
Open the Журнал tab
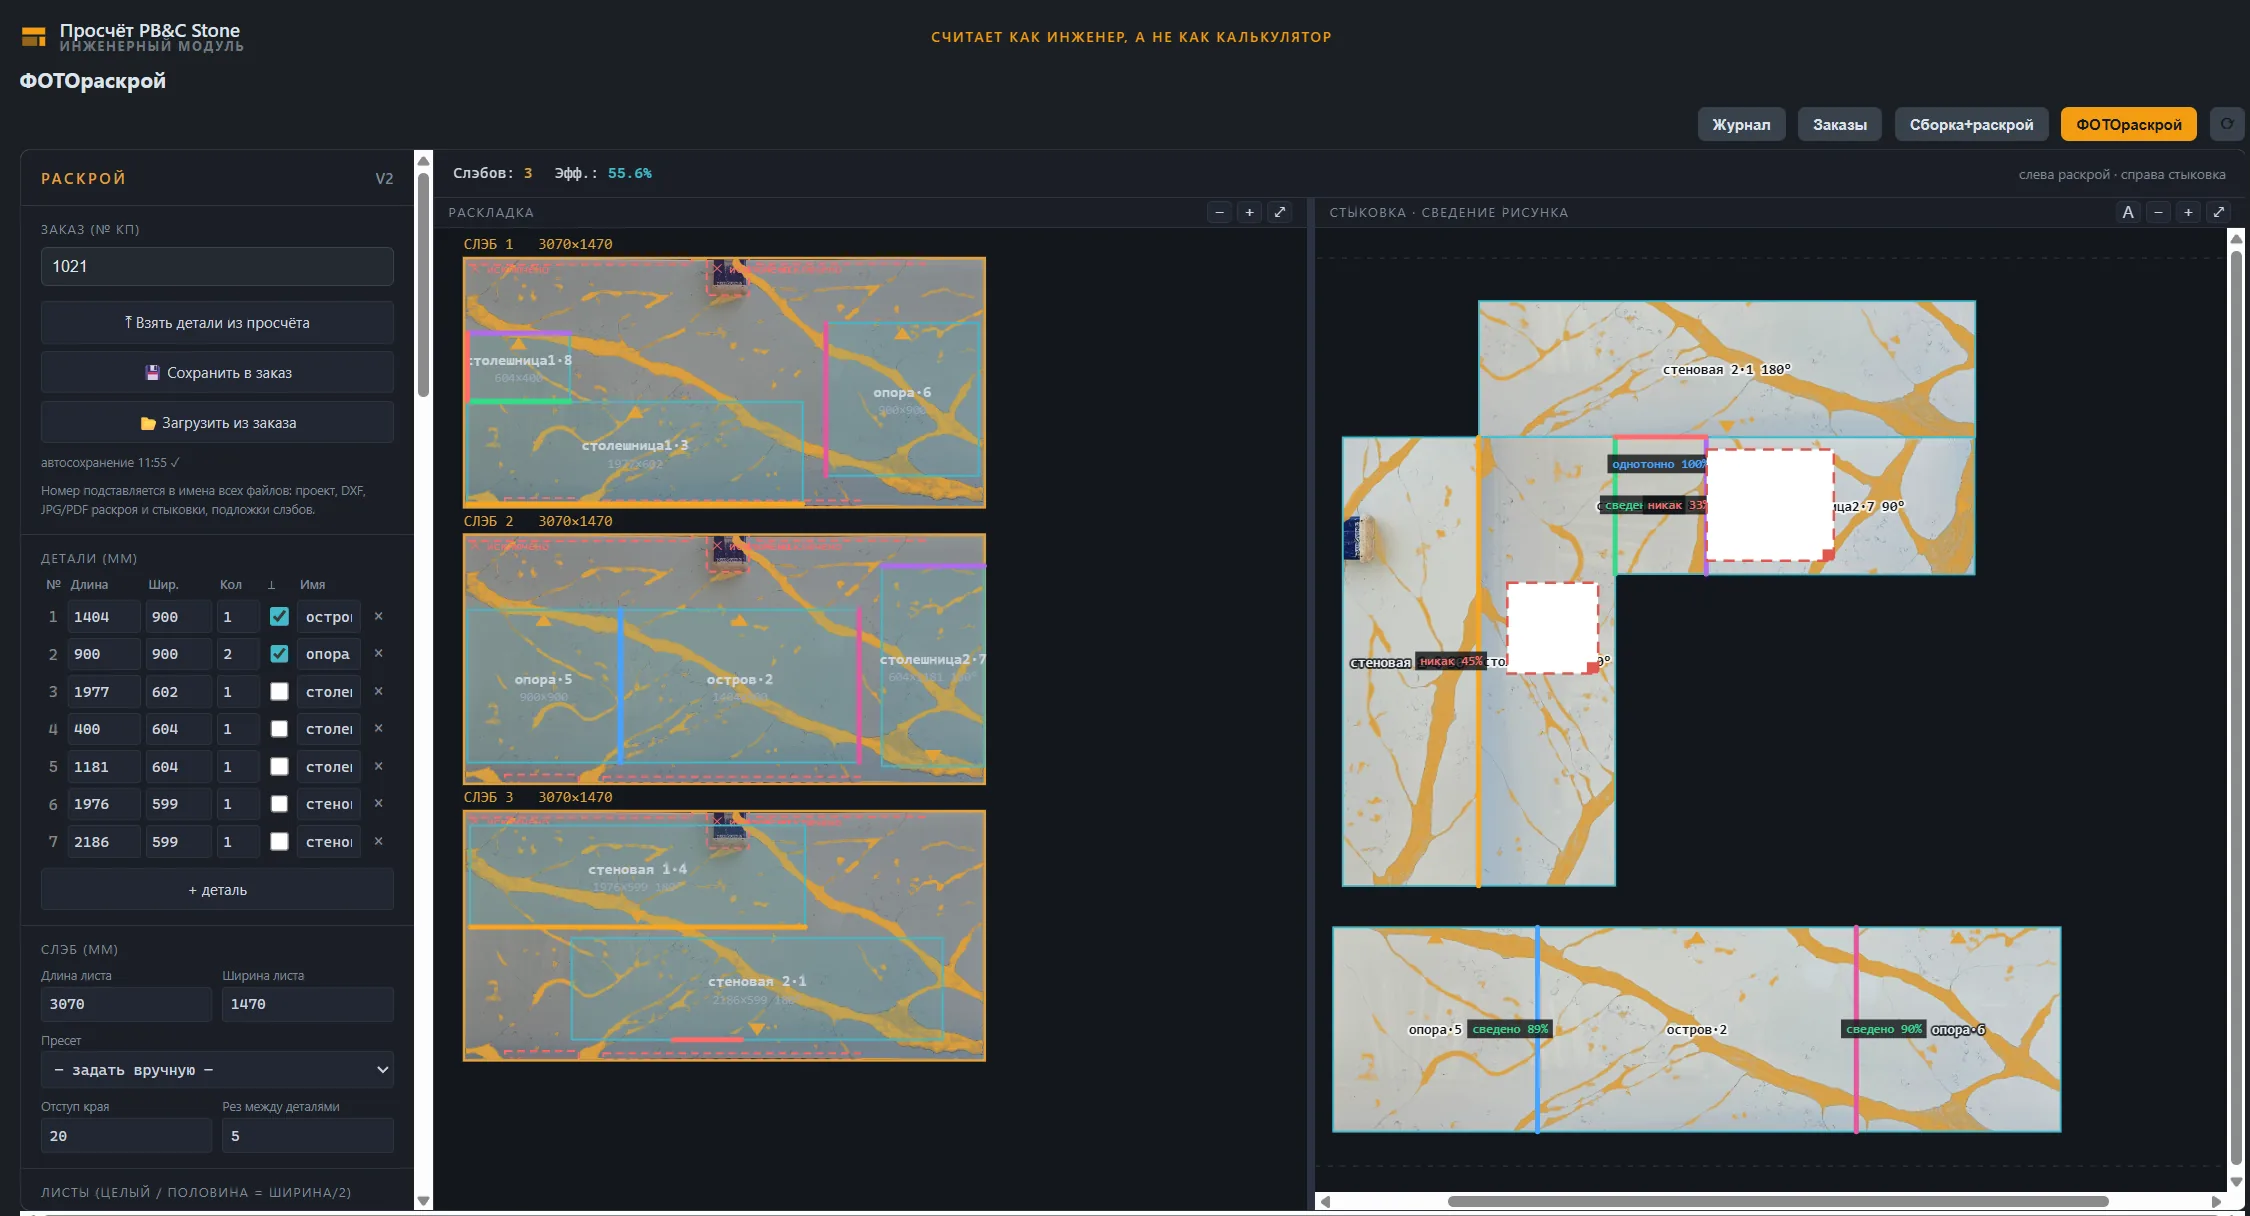[1741, 124]
